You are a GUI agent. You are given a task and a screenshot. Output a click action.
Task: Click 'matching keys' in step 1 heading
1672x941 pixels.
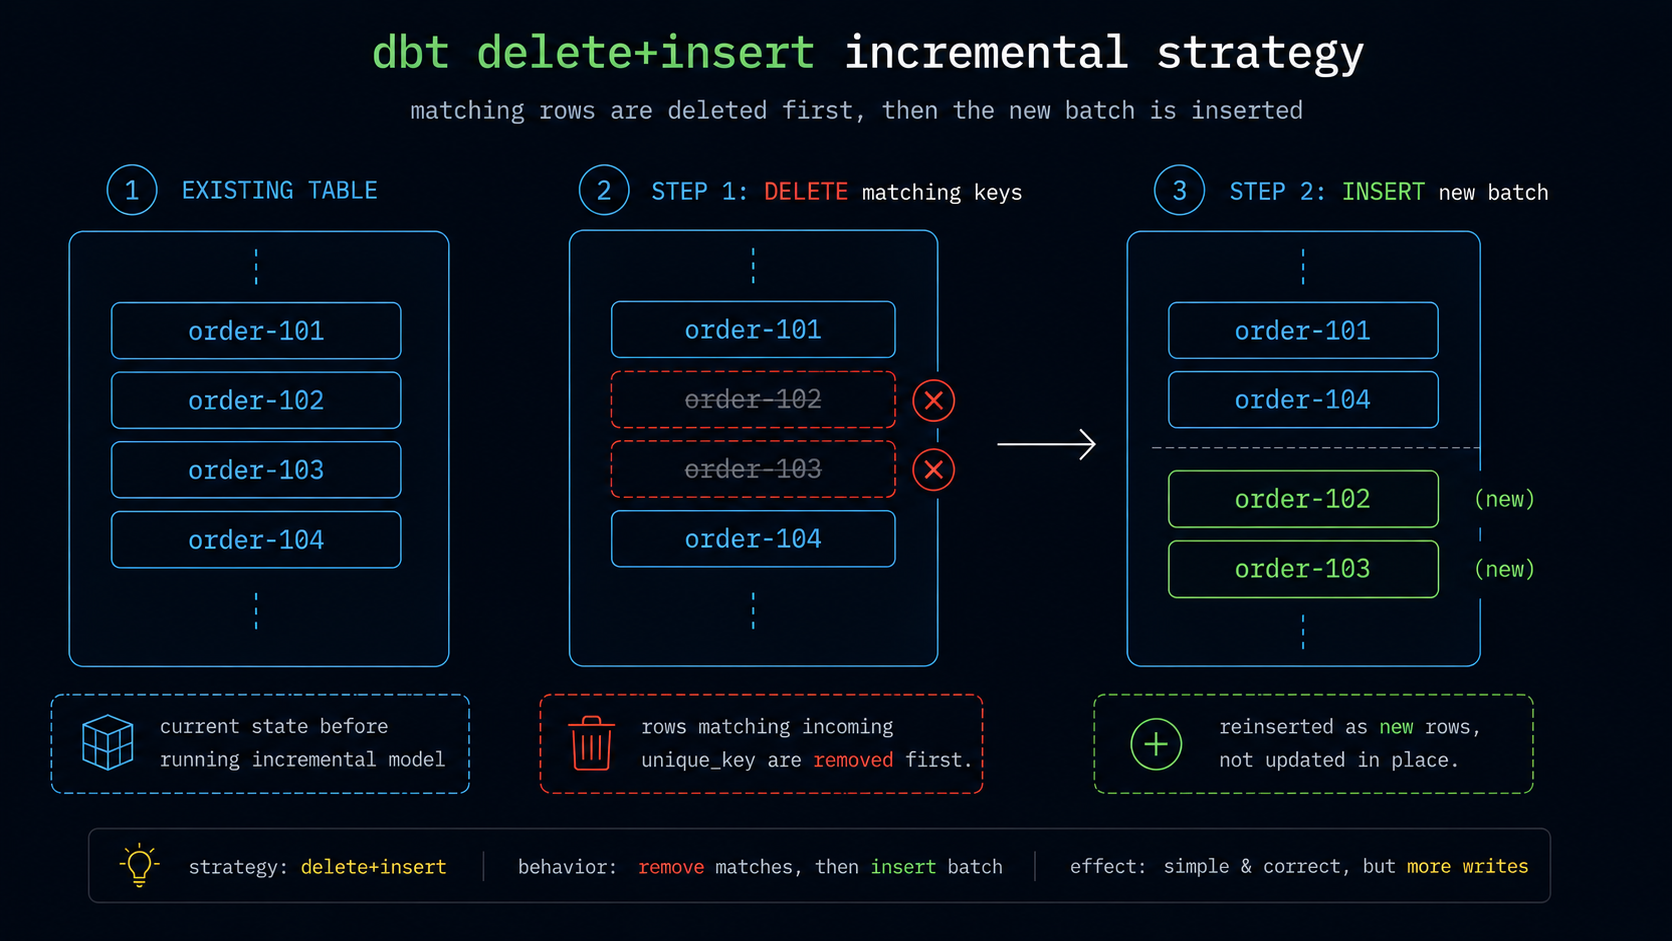[941, 192]
